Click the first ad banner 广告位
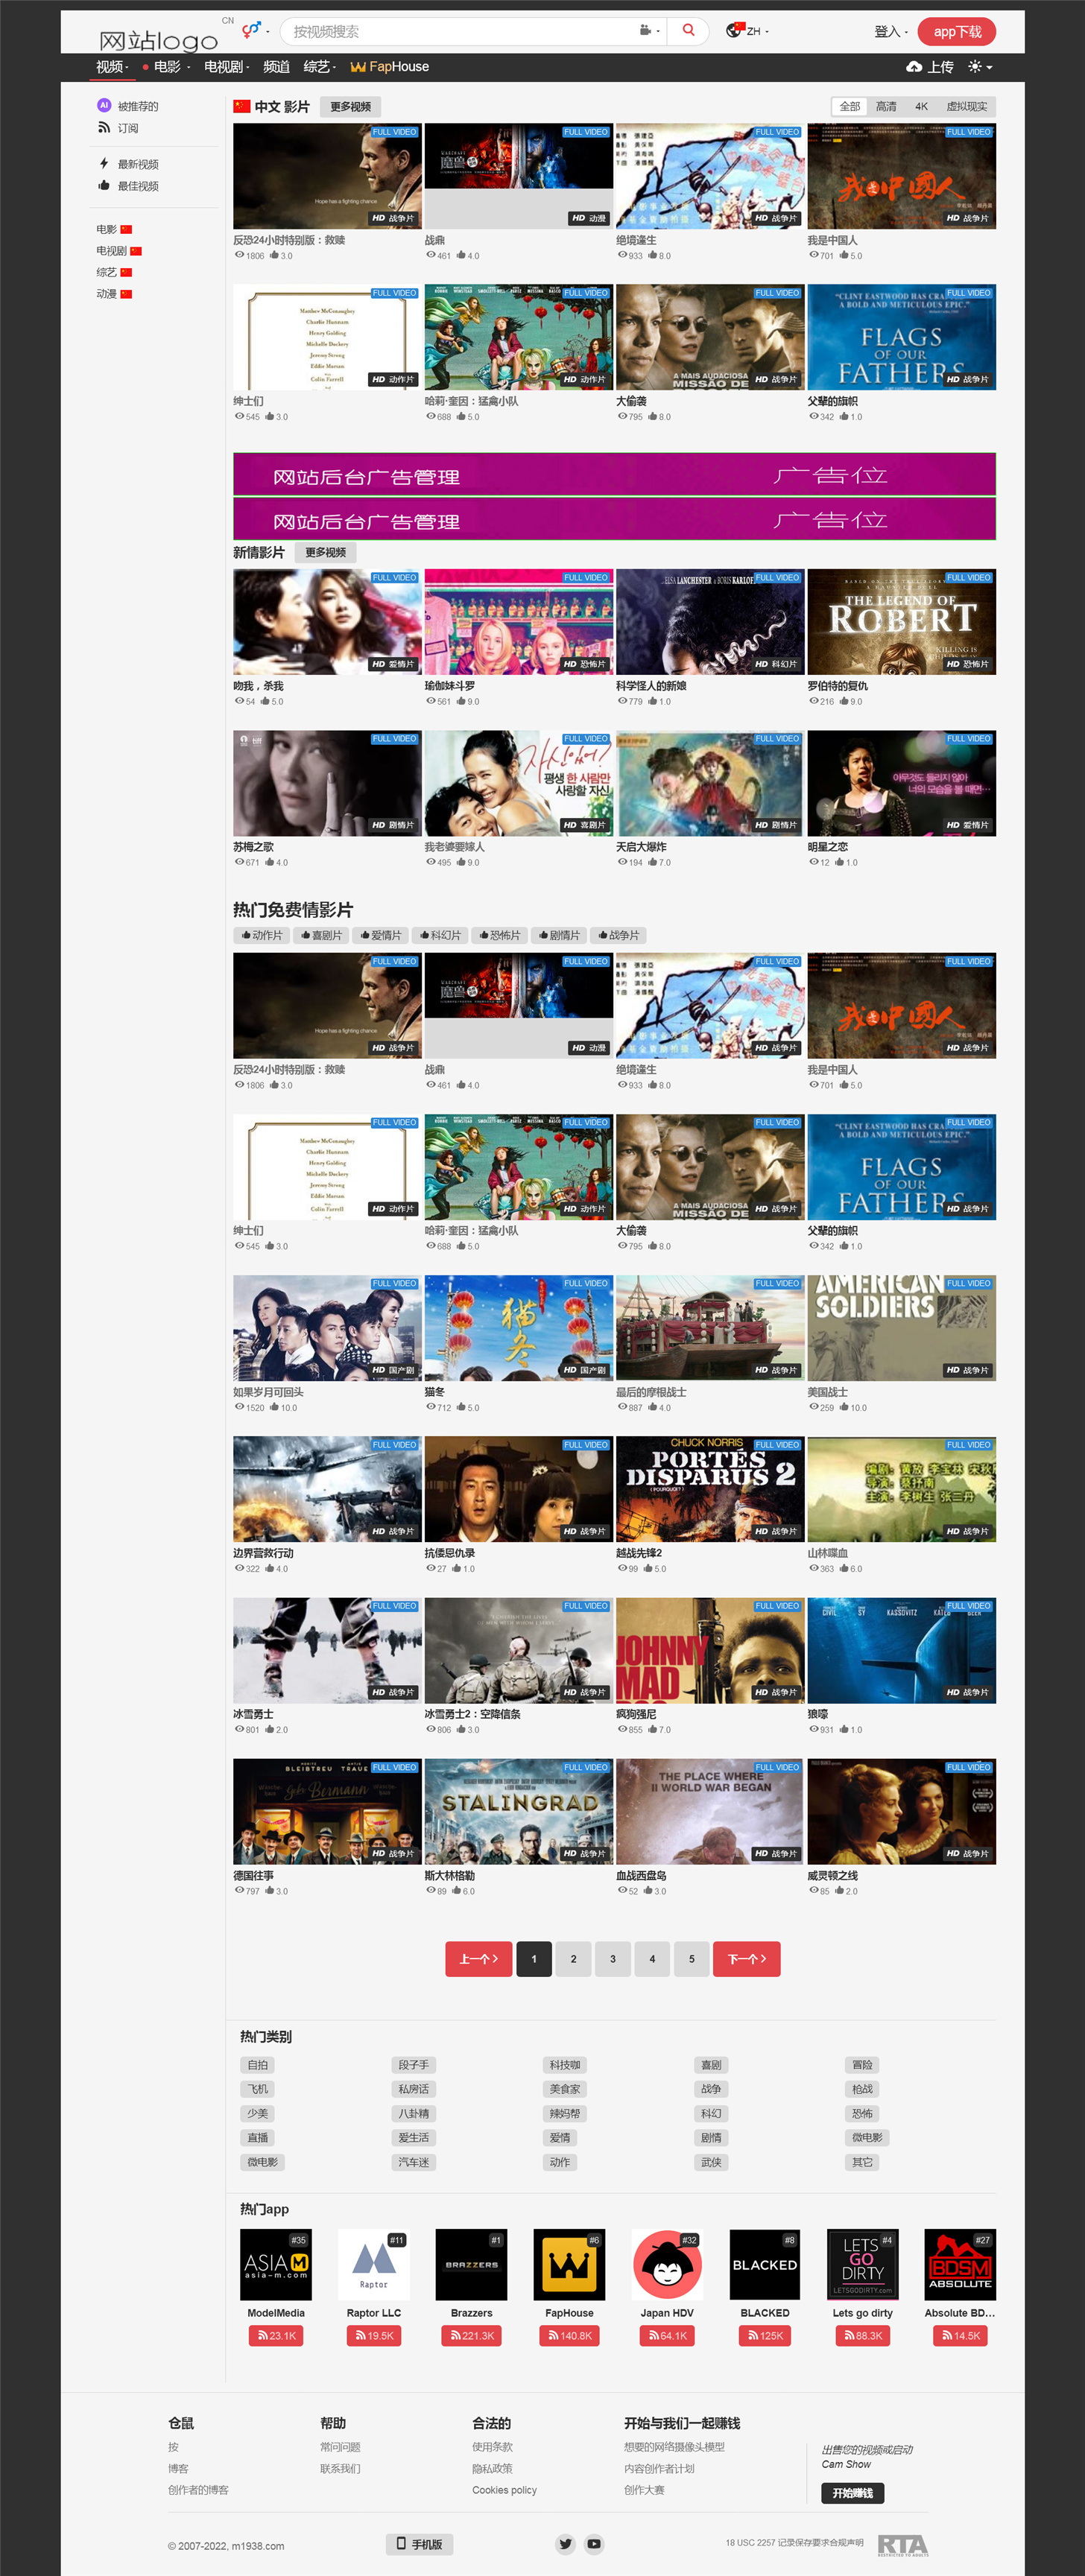 [x=614, y=474]
